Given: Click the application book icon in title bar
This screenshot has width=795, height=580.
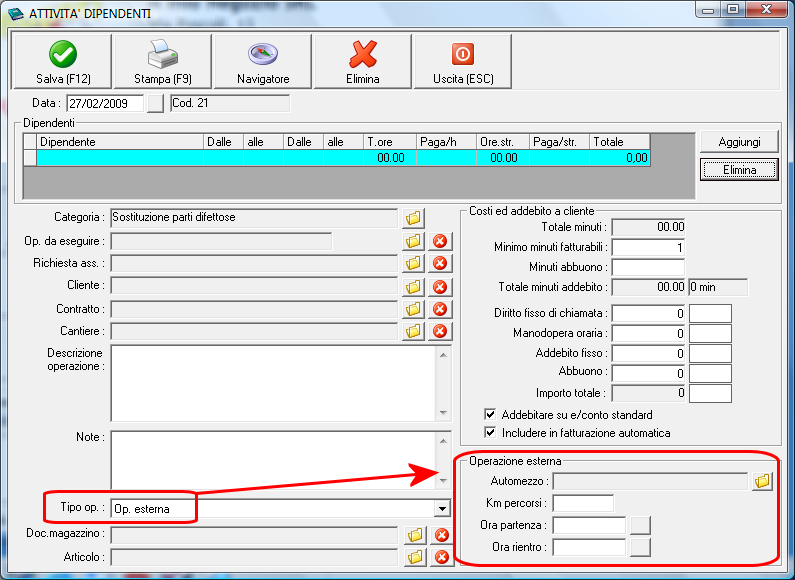Looking at the screenshot, I should [16, 13].
